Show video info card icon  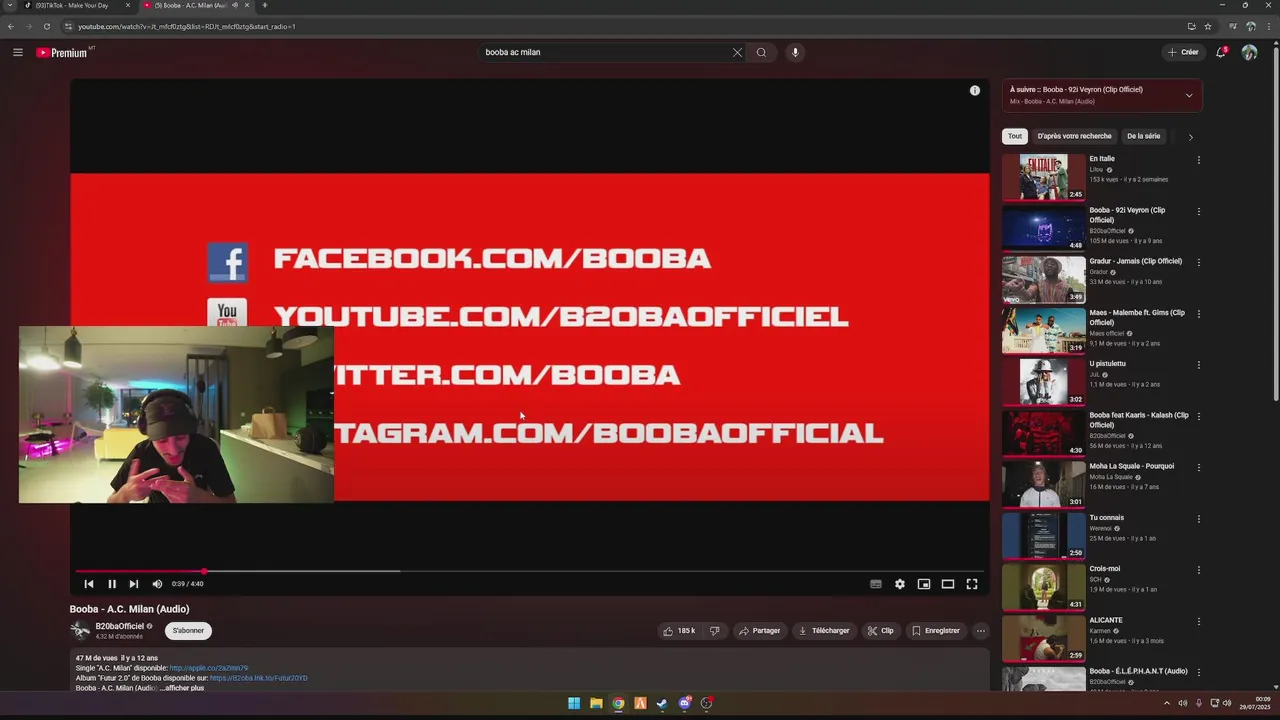pos(974,90)
